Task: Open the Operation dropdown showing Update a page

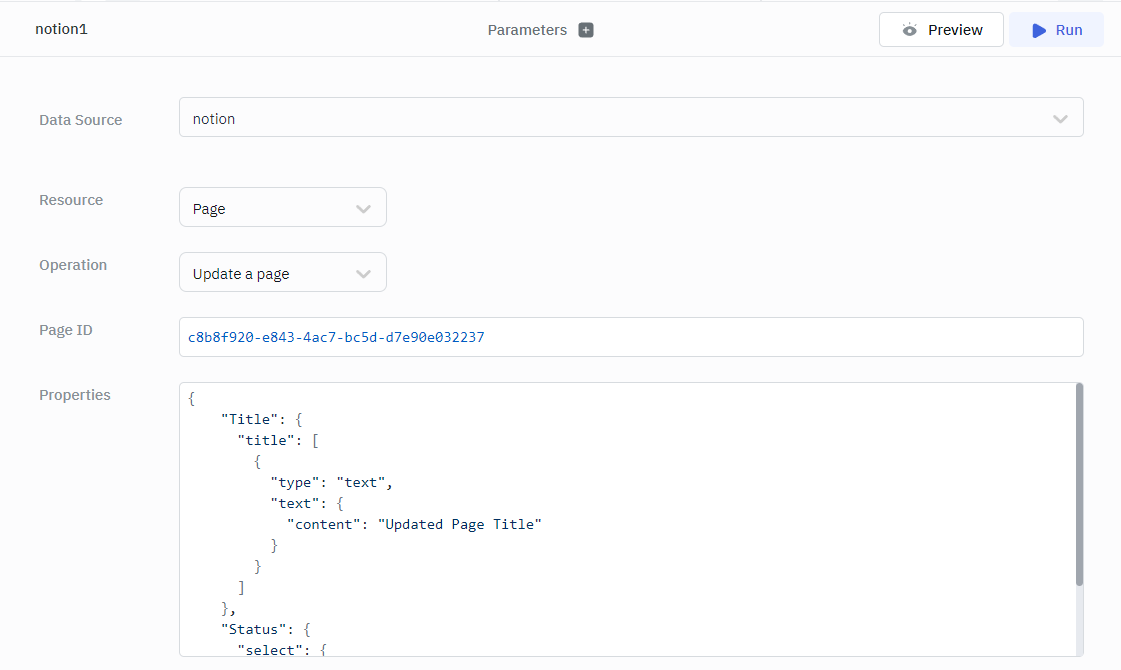Action: click(282, 273)
